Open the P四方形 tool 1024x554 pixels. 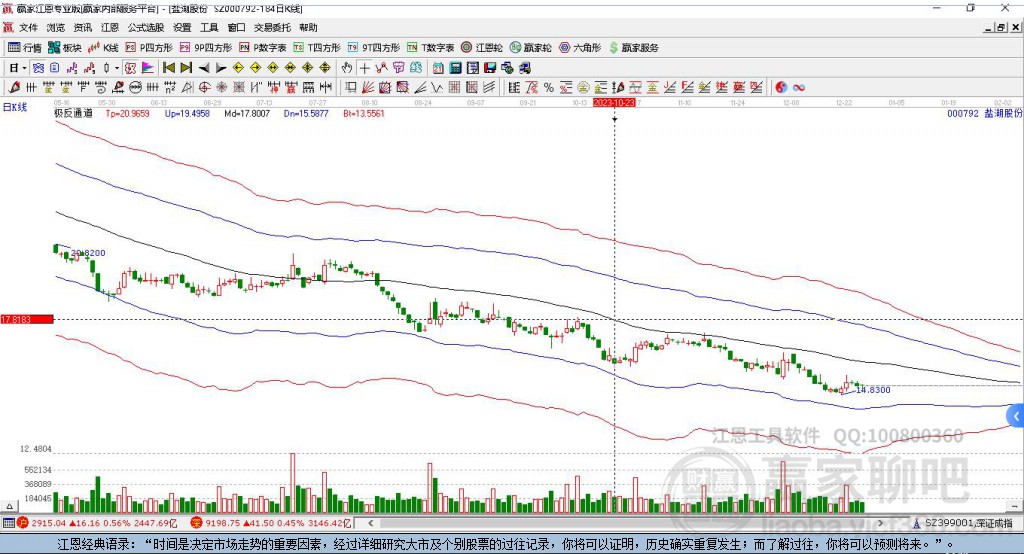(x=149, y=48)
